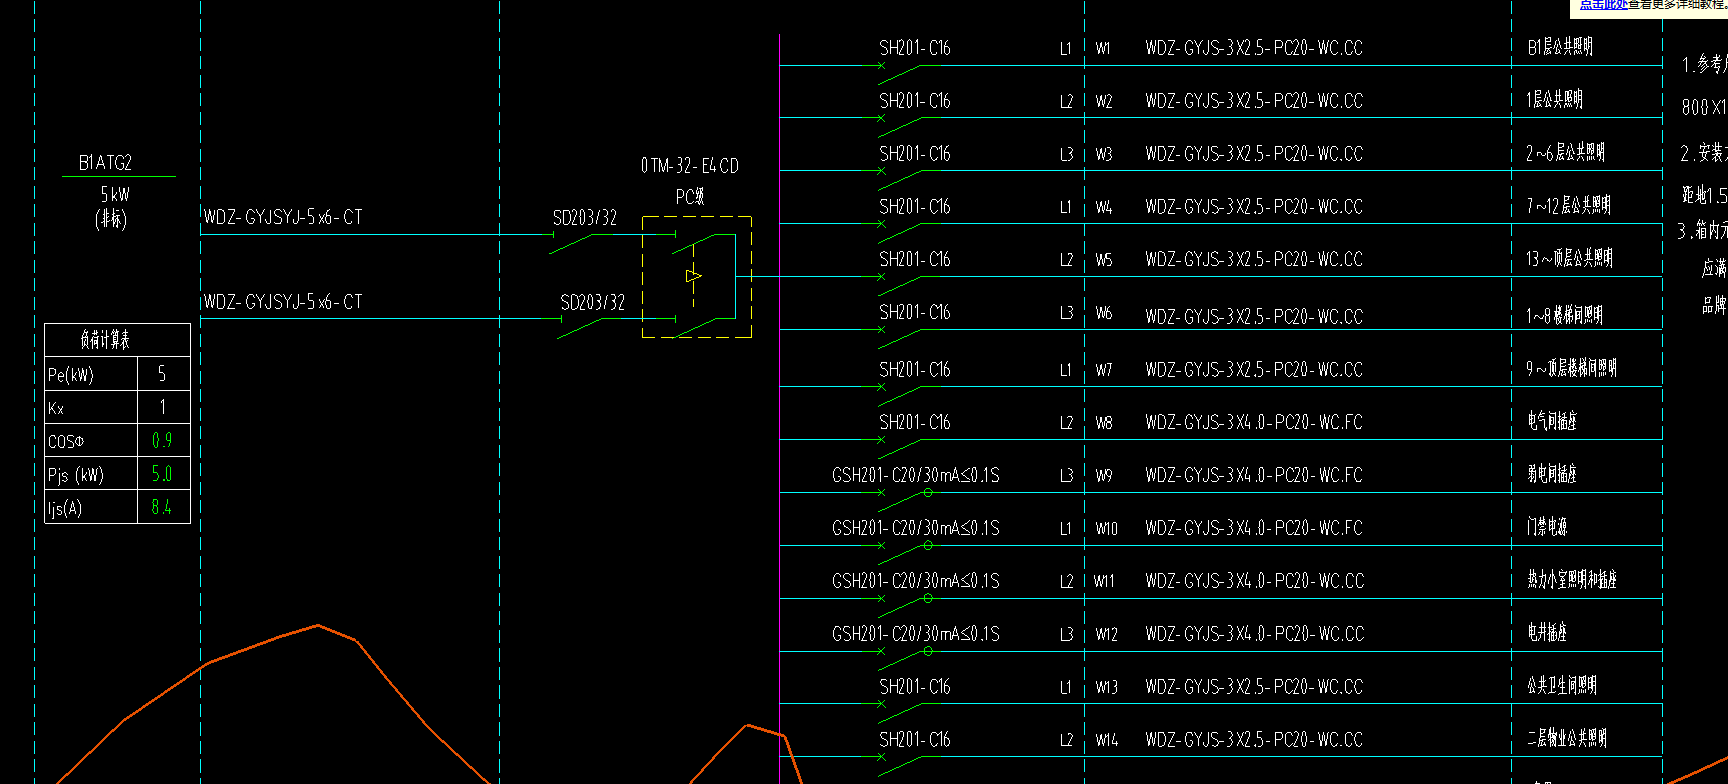Select the 9~顶层楼梯间照明 load description

pos(1572,369)
